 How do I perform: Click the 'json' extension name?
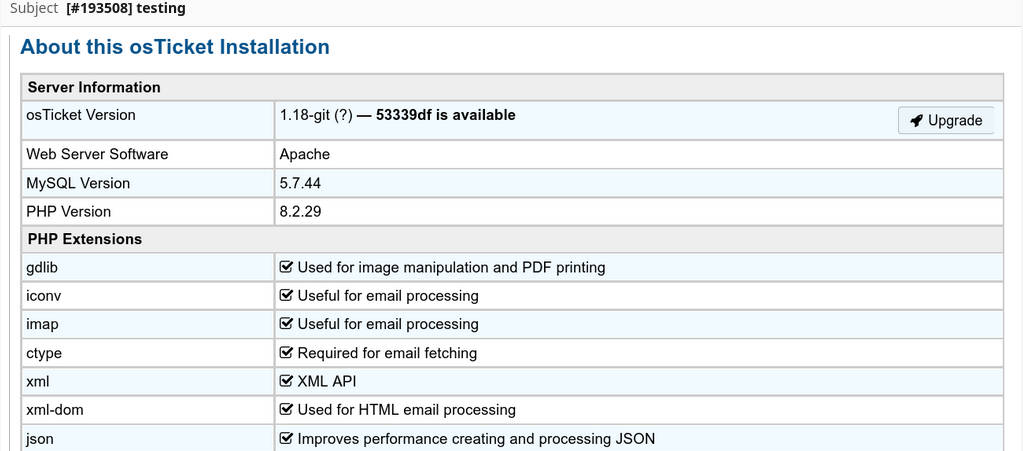pos(40,439)
